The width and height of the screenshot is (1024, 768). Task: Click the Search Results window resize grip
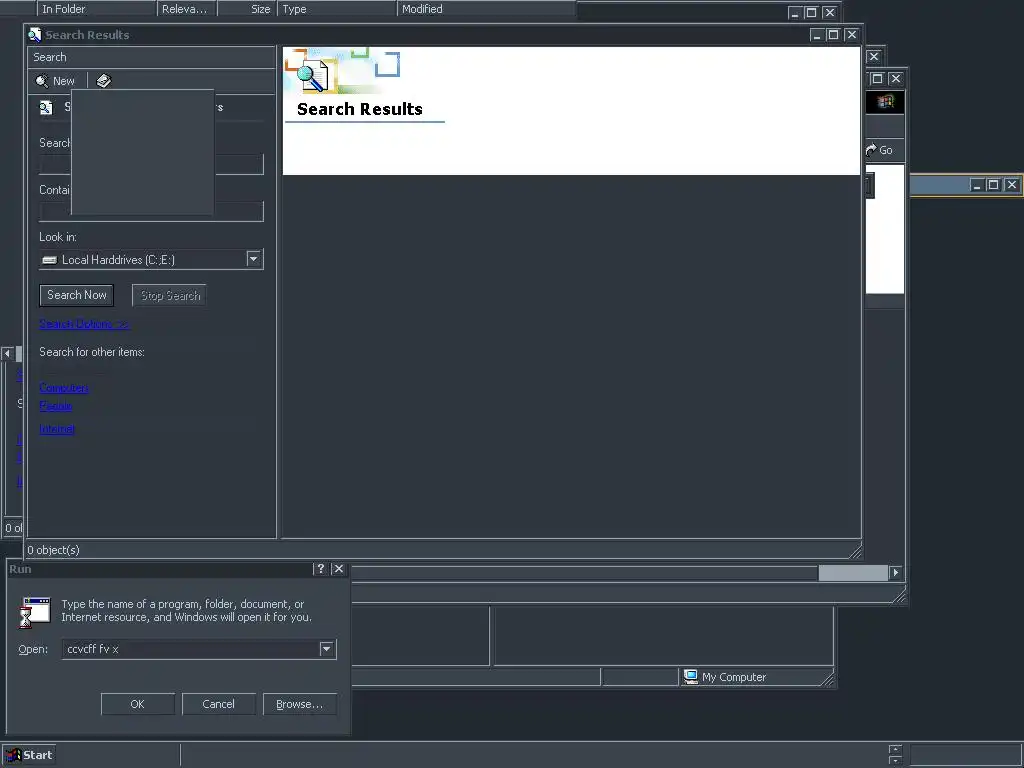point(855,552)
